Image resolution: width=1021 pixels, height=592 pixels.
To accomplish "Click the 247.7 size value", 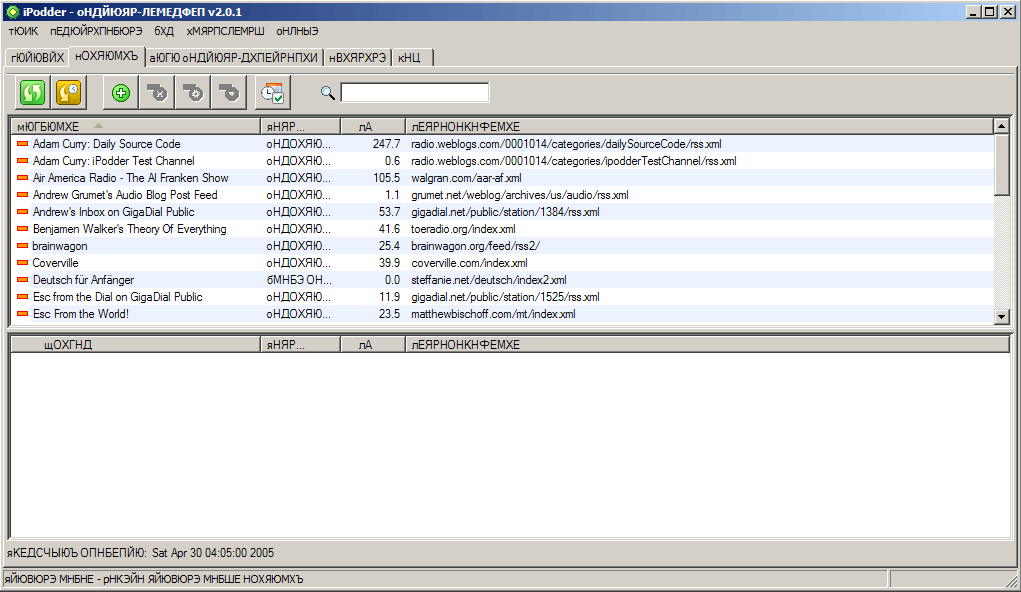I will pyautogui.click(x=386, y=144).
